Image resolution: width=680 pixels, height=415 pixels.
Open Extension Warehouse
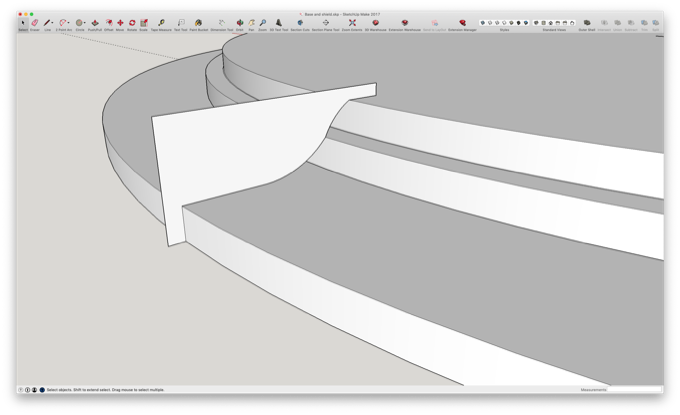405,23
